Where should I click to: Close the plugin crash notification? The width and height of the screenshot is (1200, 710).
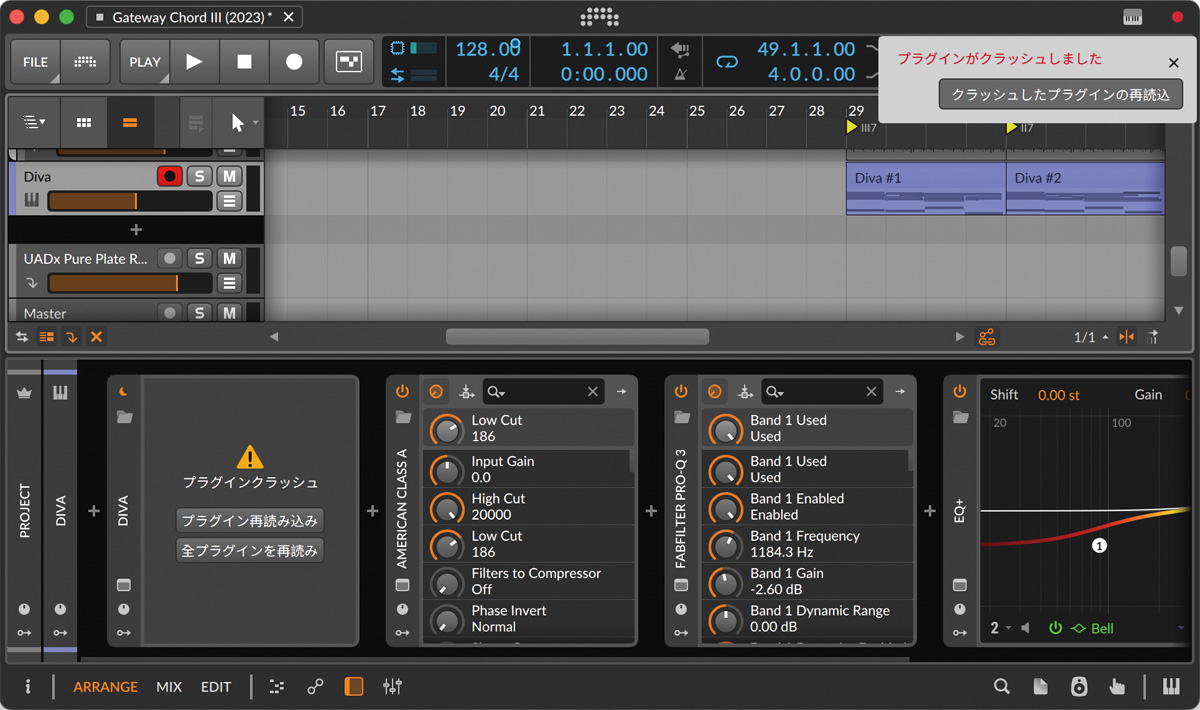[1174, 62]
